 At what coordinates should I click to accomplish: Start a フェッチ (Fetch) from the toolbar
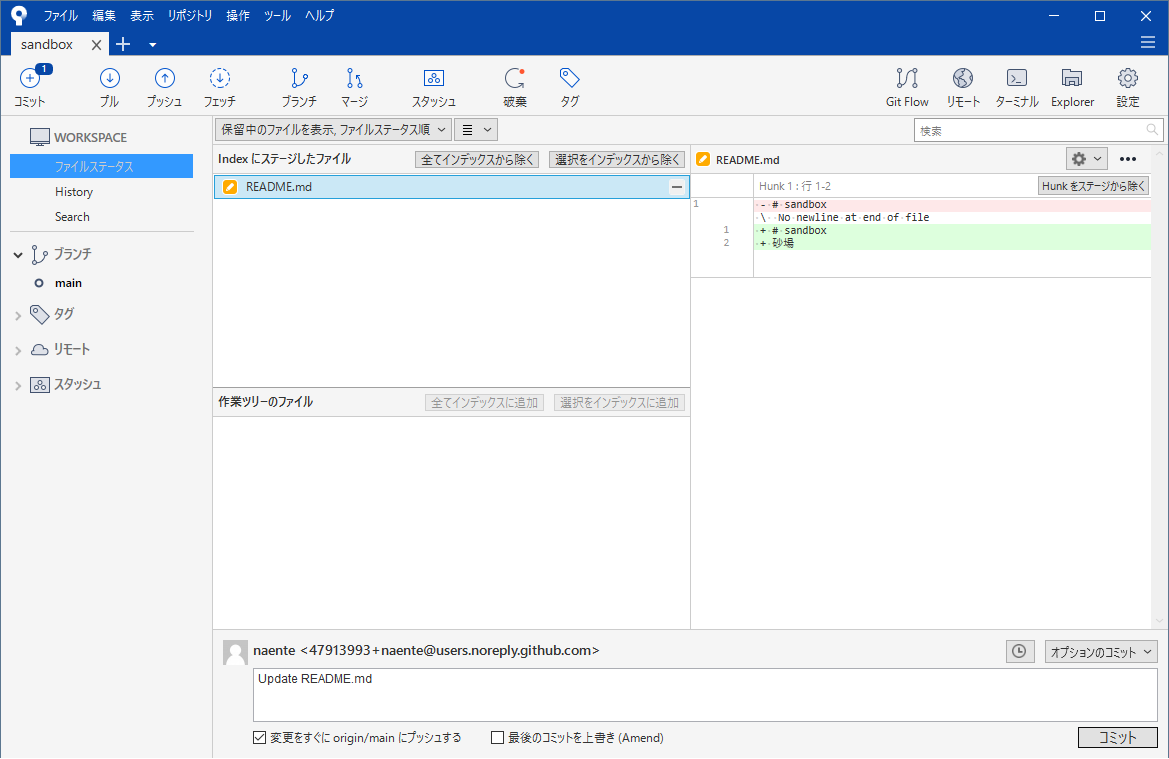219,86
